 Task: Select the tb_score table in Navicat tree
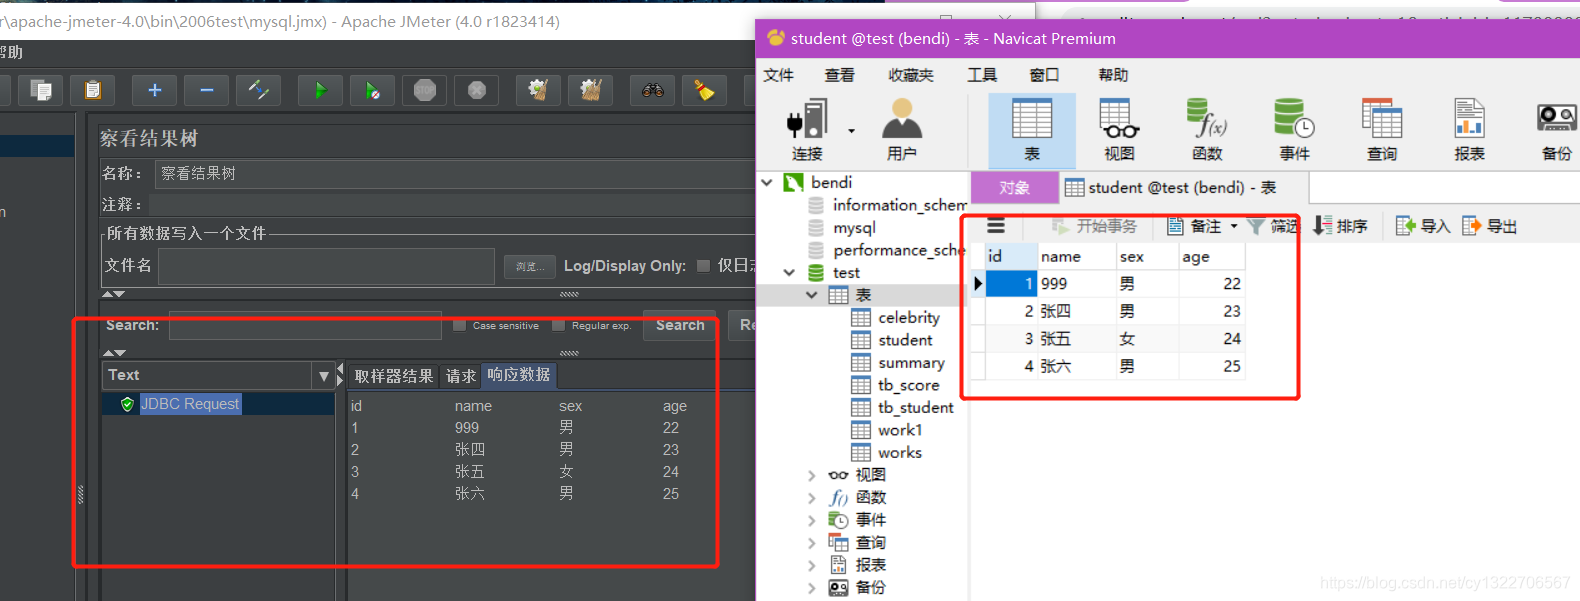908,385
